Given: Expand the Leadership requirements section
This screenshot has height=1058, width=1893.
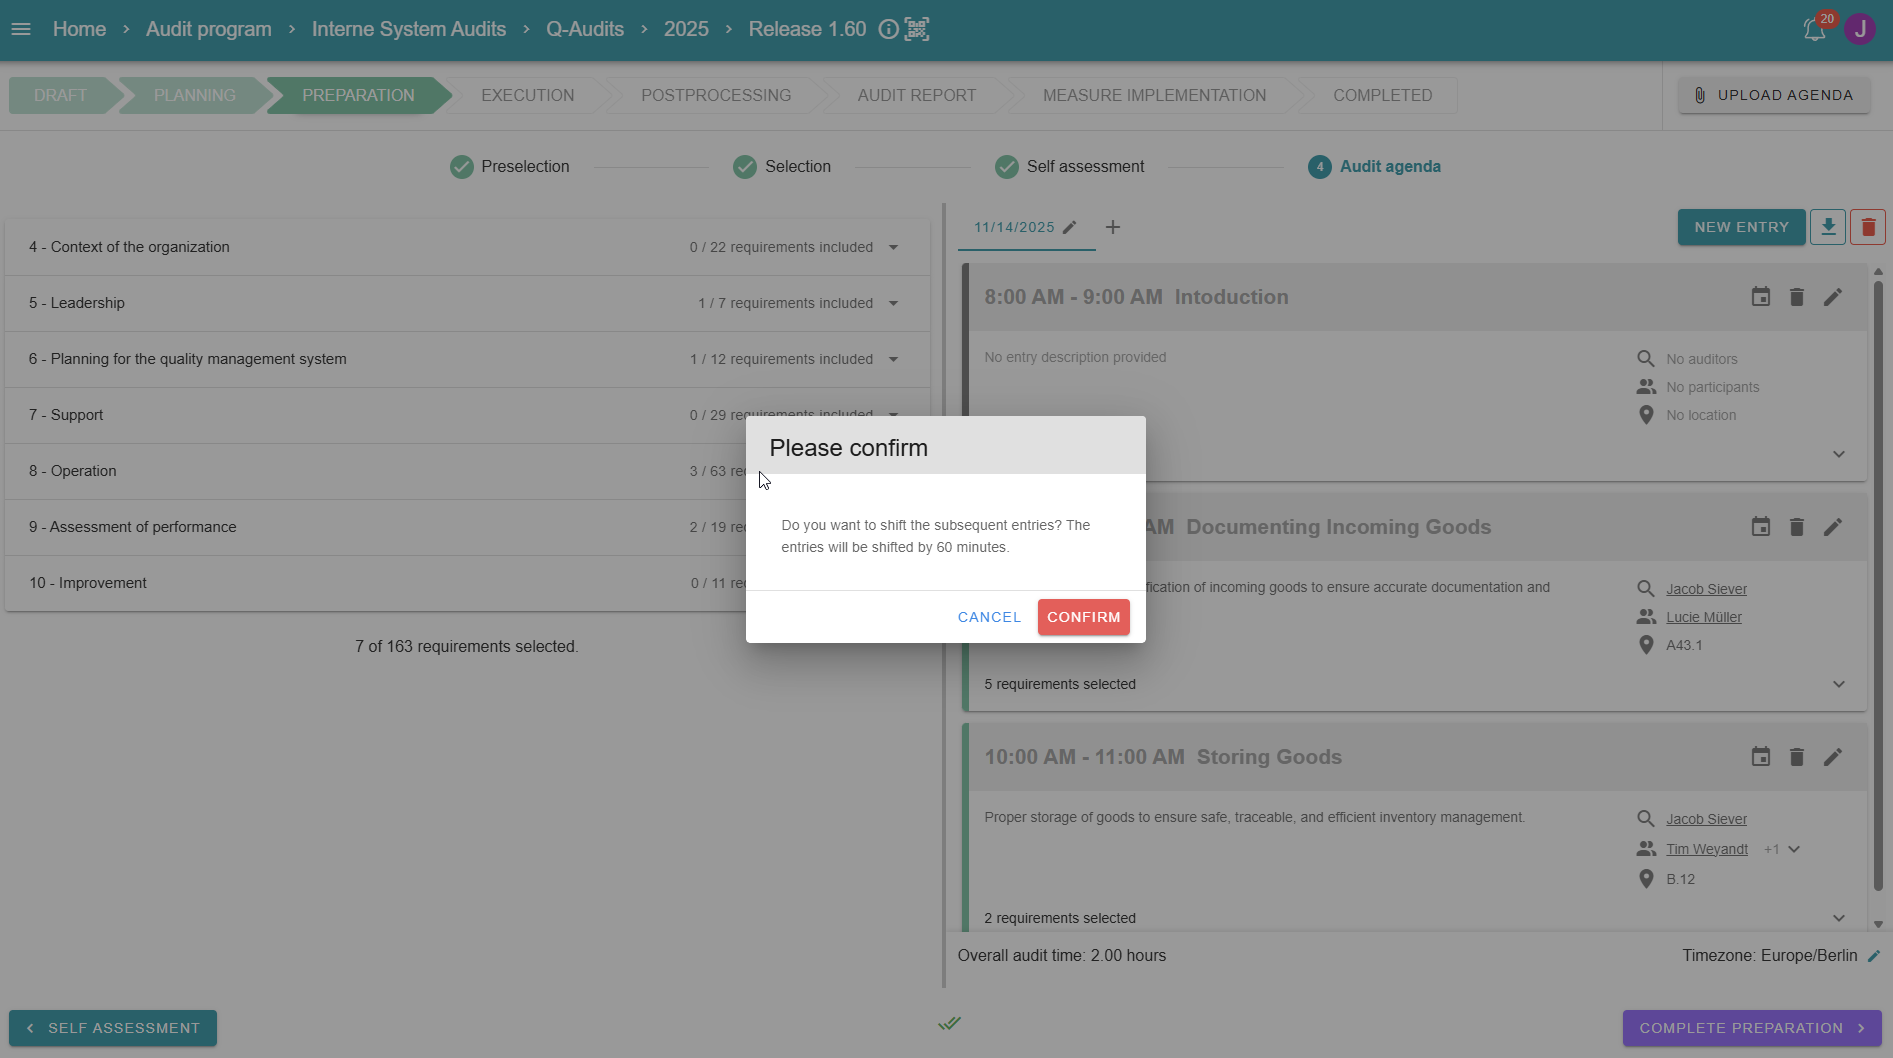Looking at the screenshot, I should tap(893, 303).
